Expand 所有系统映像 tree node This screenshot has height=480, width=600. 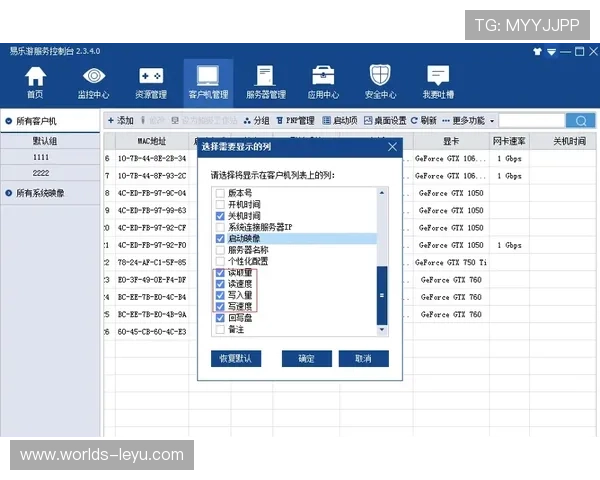(8, 193)
